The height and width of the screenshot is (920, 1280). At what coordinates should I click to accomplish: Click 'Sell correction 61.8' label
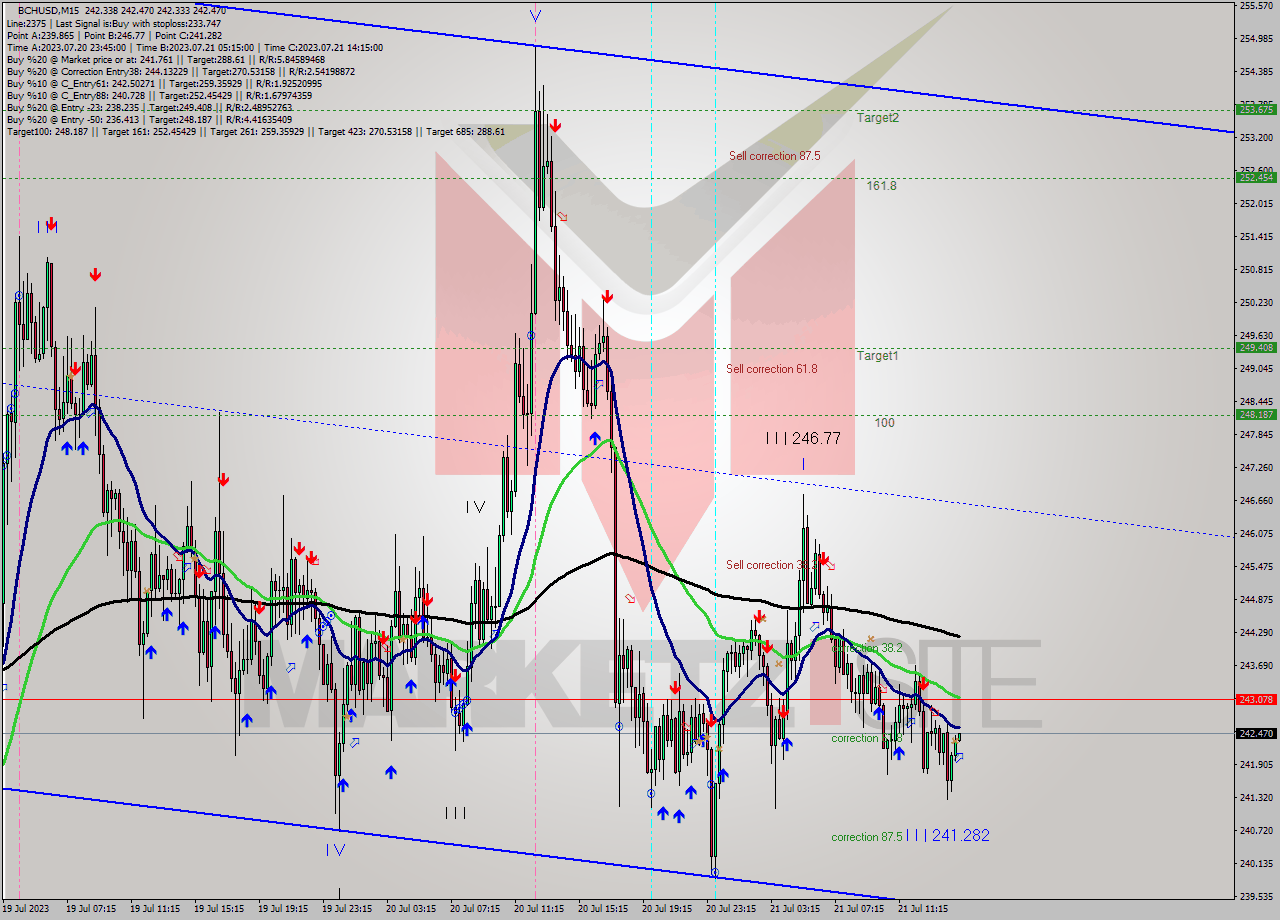click(x=772, y=369)
